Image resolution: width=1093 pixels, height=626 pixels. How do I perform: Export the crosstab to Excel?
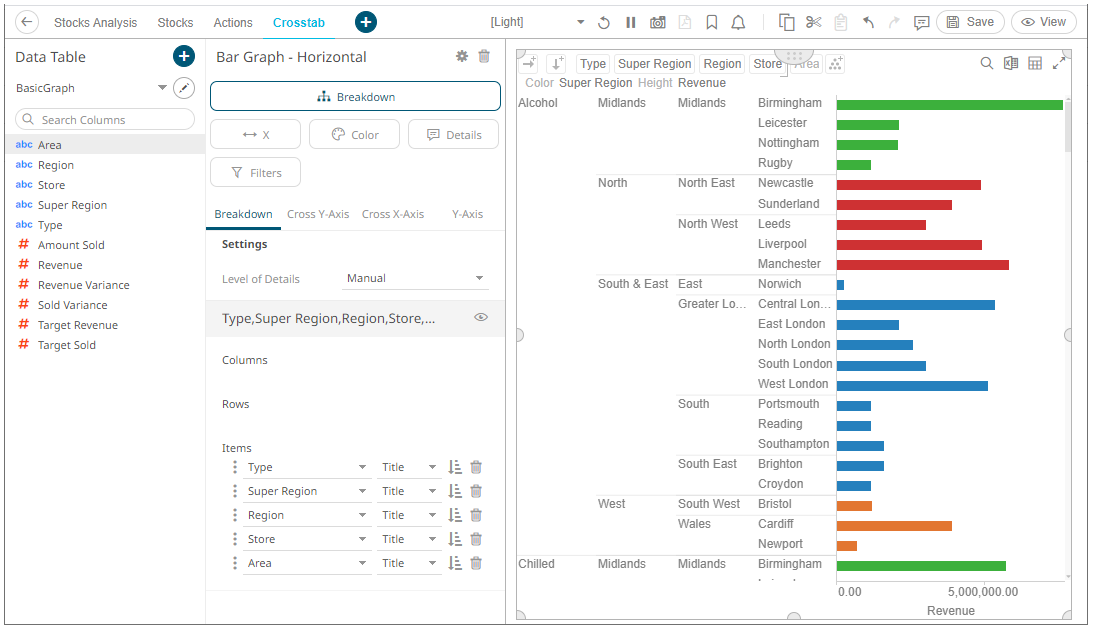pyautogui.click(x=1009, y=63)
